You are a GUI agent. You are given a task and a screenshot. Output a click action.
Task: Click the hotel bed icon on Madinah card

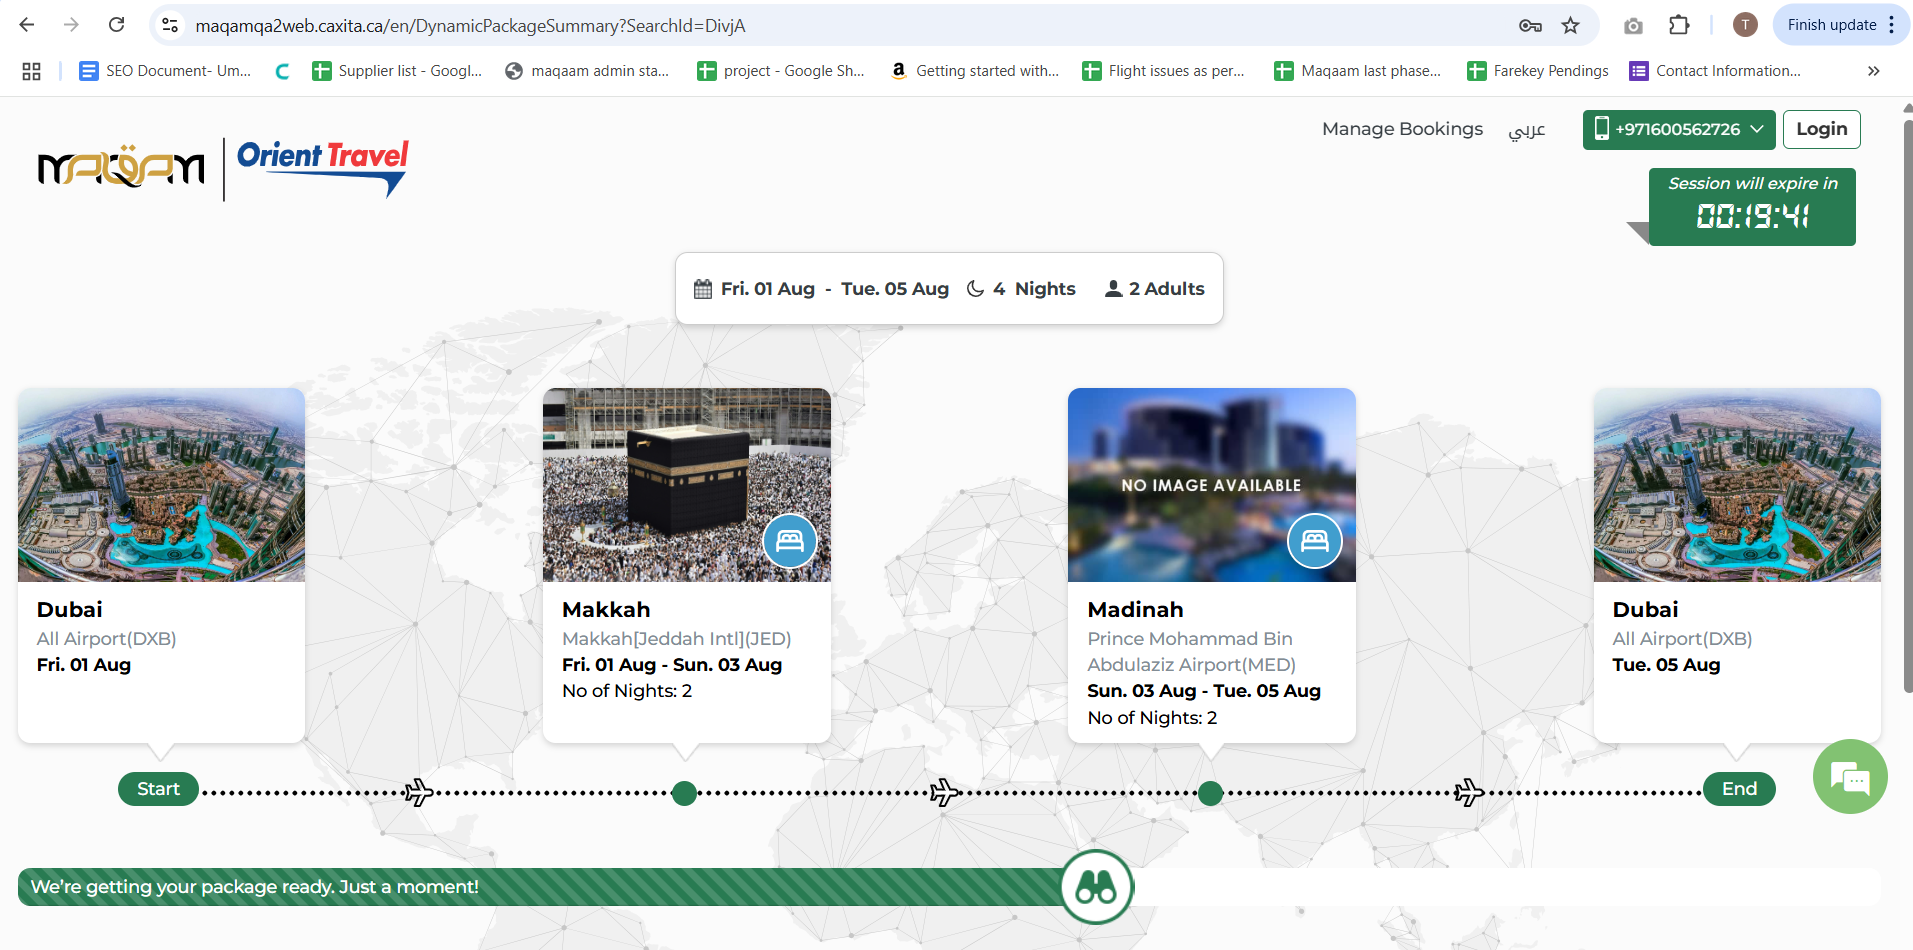[1314, 541]
